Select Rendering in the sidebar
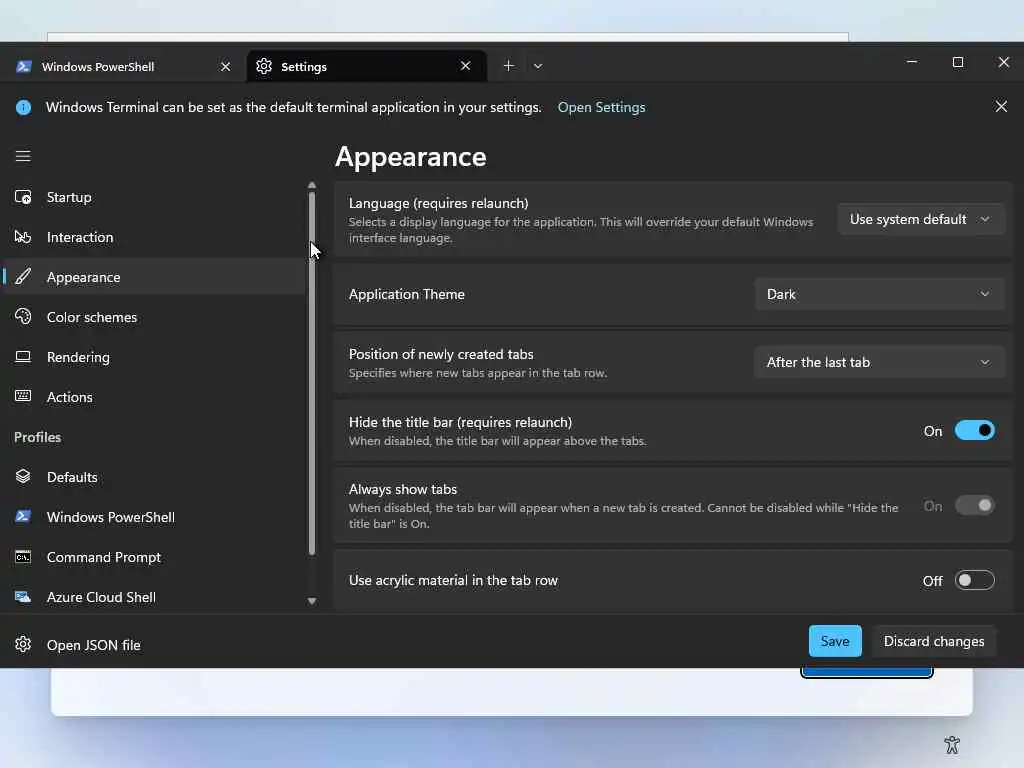This screenshot has height=768, width=1024. click(154, 357)
